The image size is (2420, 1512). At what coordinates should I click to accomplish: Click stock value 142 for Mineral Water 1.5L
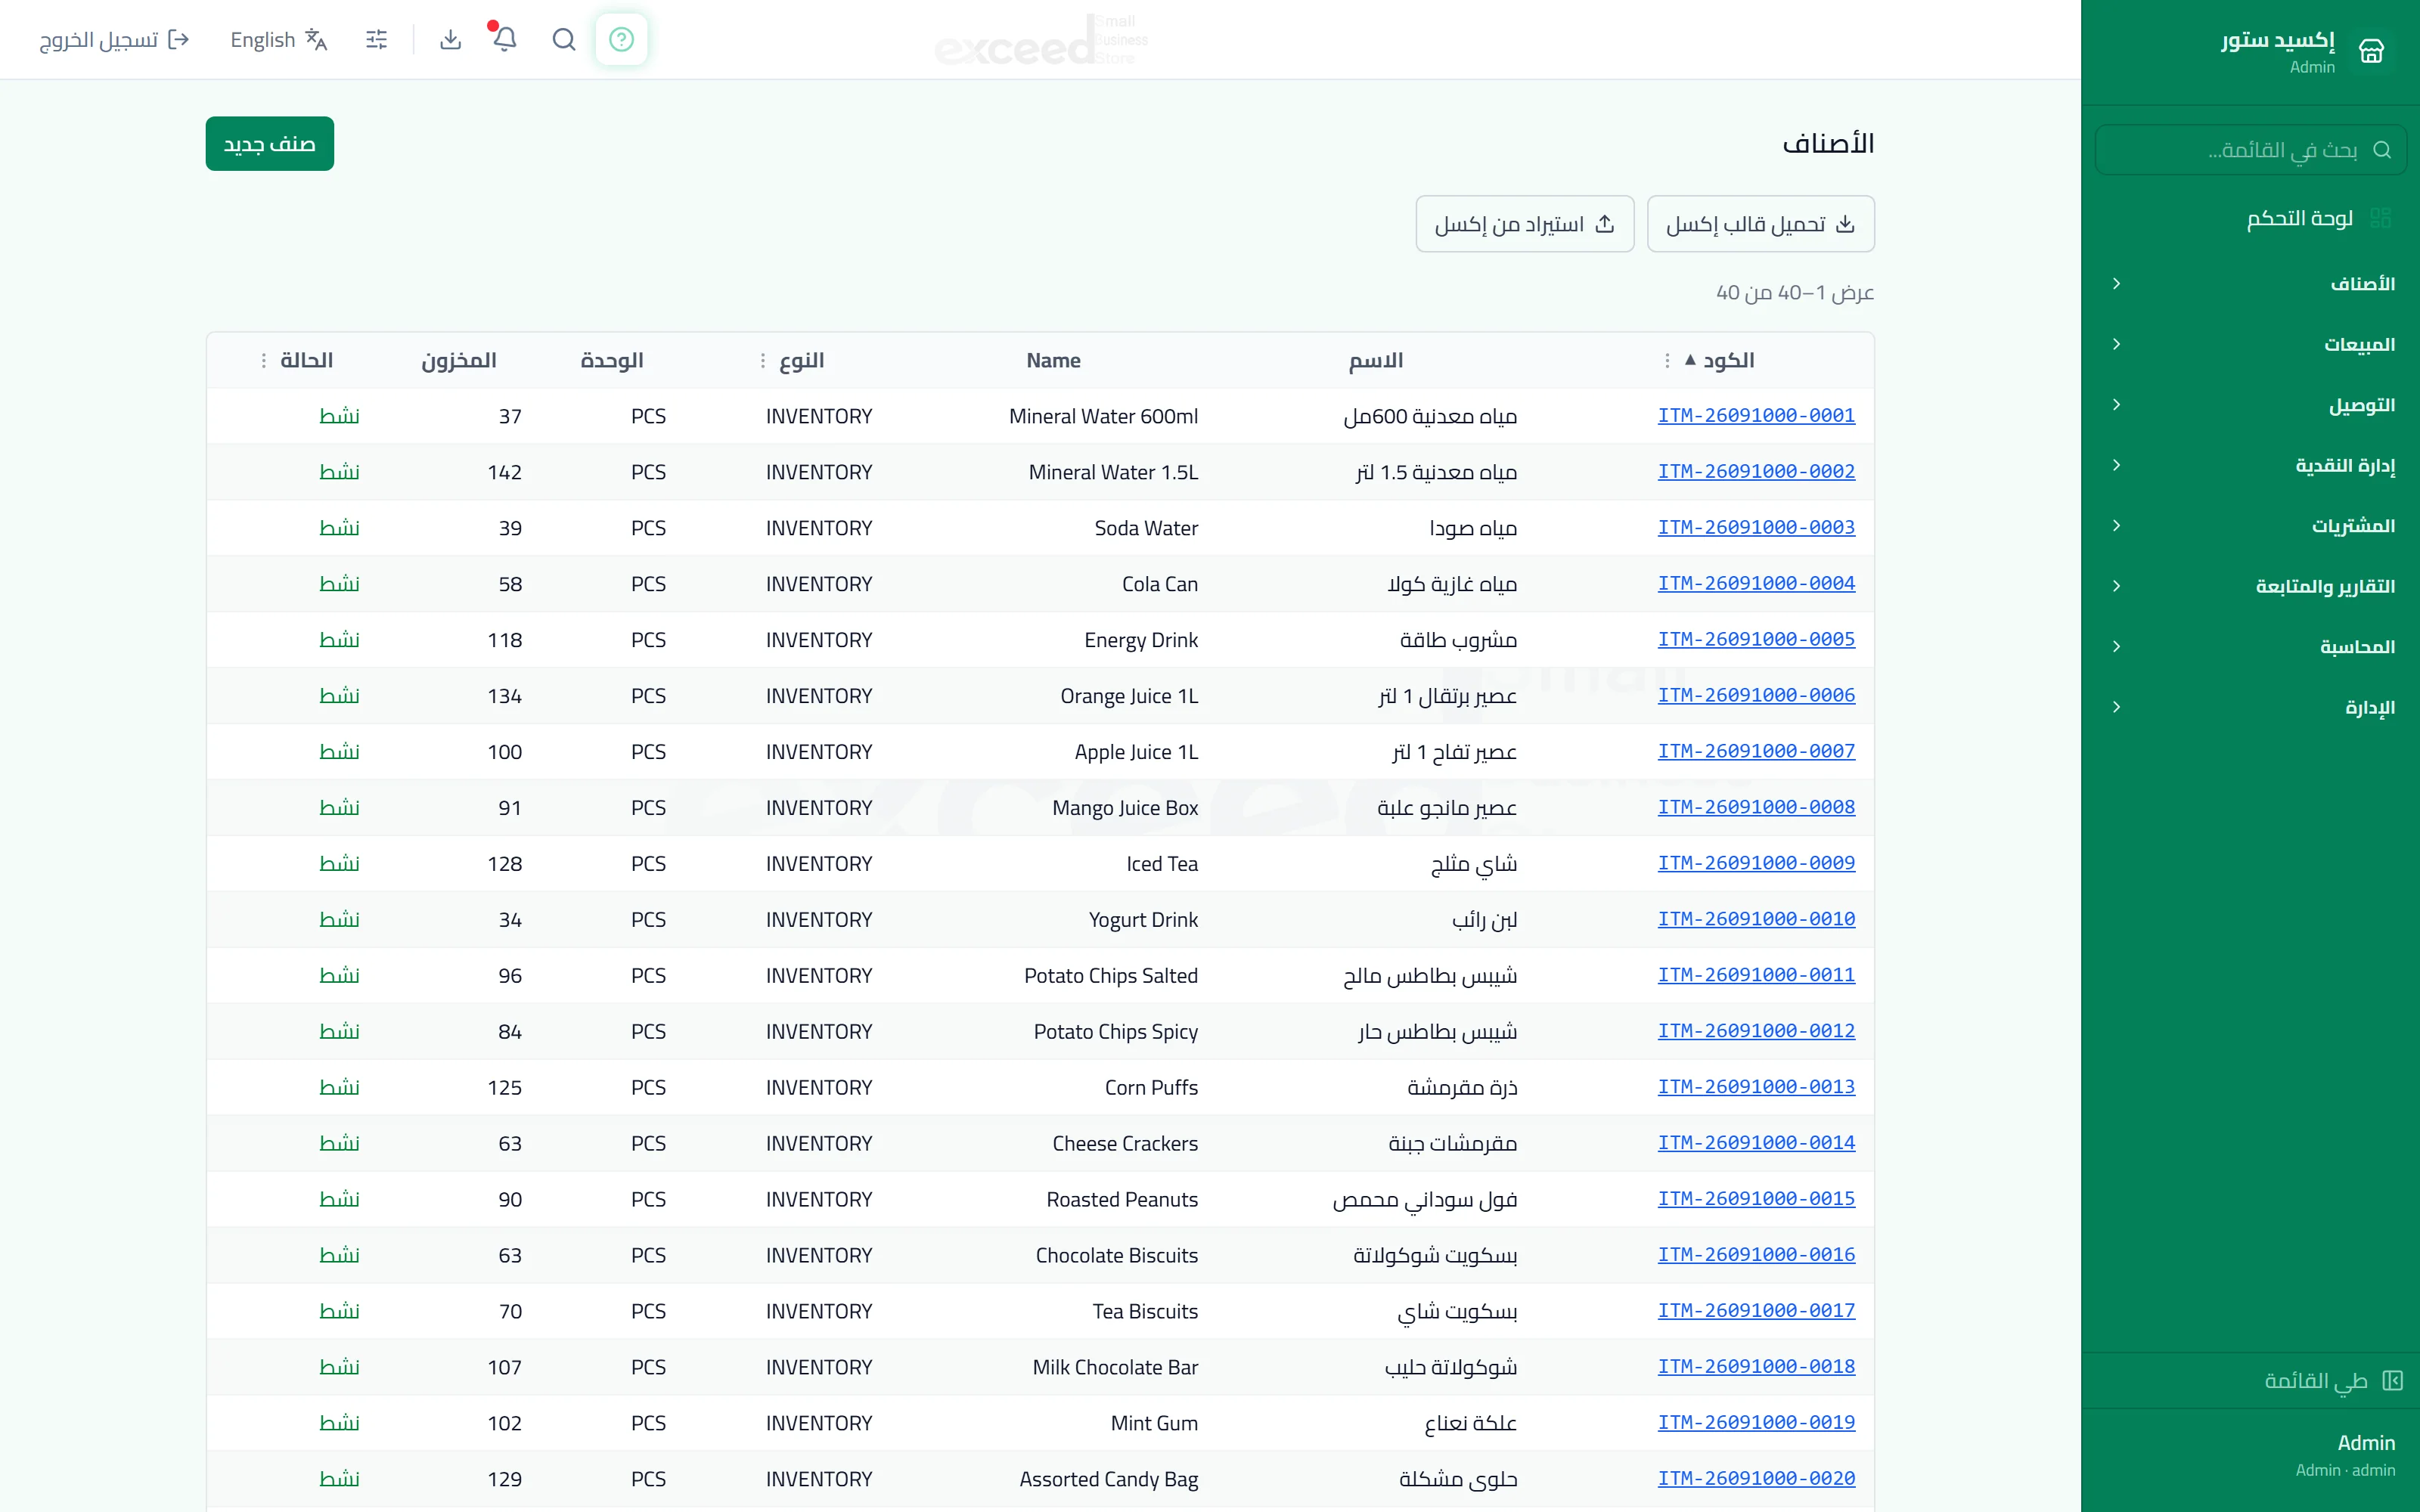point(505,472)
